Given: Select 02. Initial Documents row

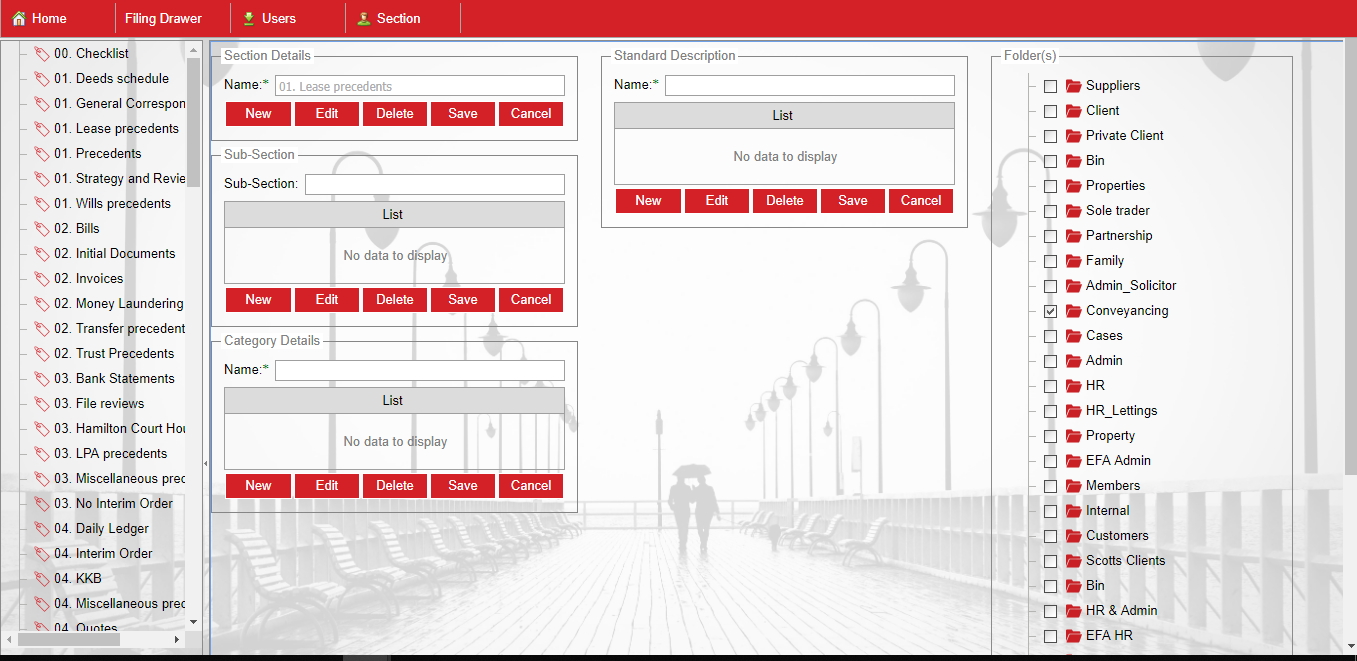Looking at the screenshot, I should click(115, 254).
